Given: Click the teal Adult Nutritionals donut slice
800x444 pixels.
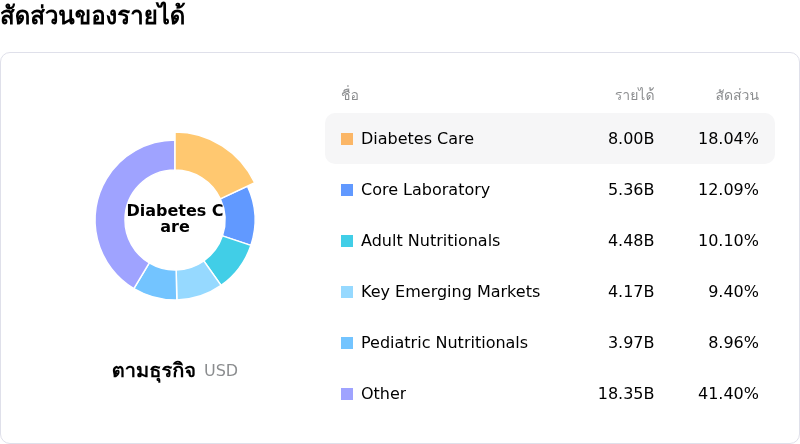Looking at the screenshot, I should pyautogui.click(x=227, y=259).
